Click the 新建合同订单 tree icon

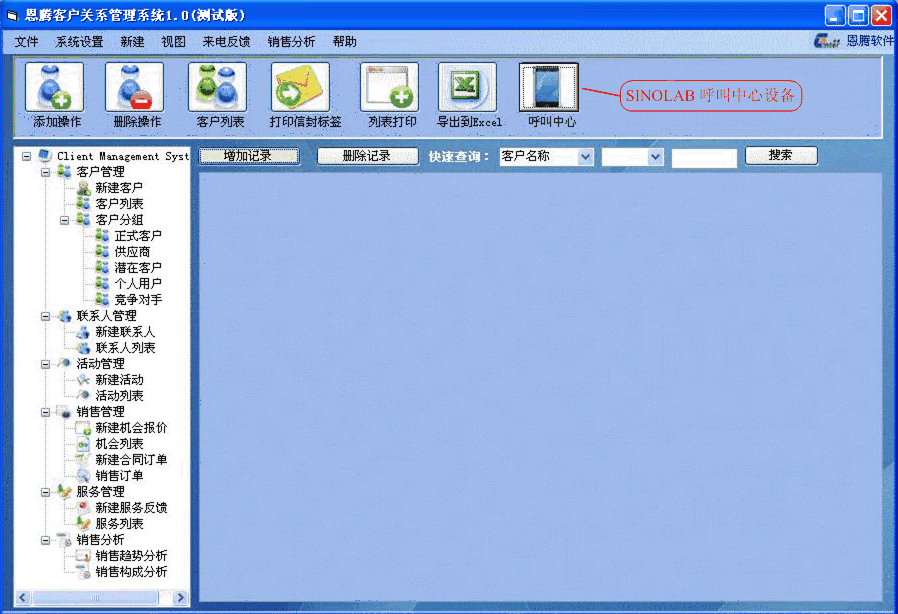click(84, 459)
